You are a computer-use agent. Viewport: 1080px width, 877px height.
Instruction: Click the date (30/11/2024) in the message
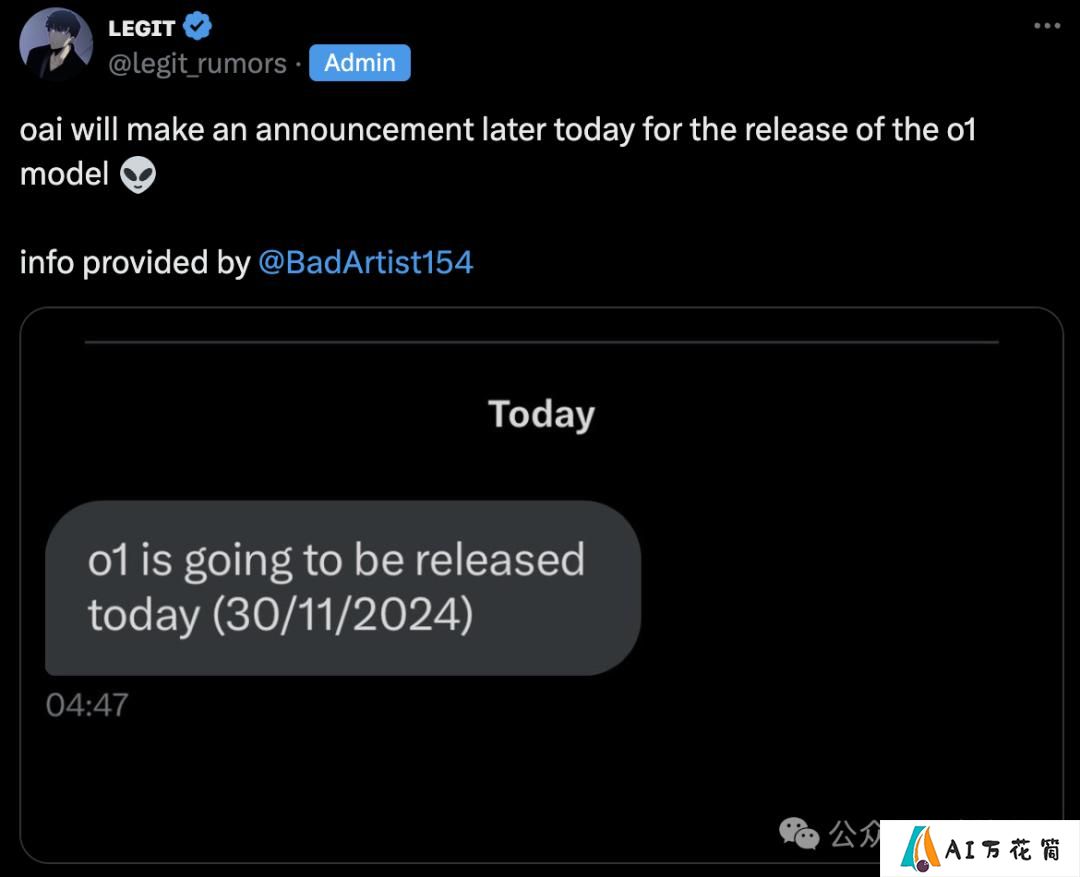[342, 615]
